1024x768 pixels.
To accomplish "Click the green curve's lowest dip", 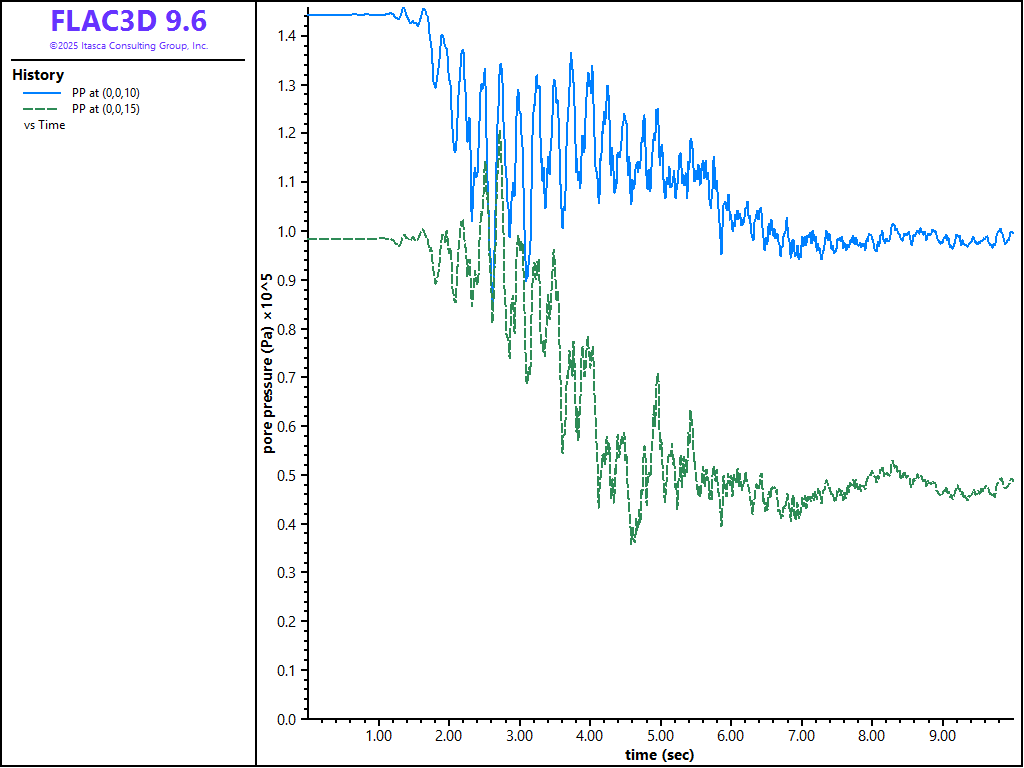I will point(632,542).
